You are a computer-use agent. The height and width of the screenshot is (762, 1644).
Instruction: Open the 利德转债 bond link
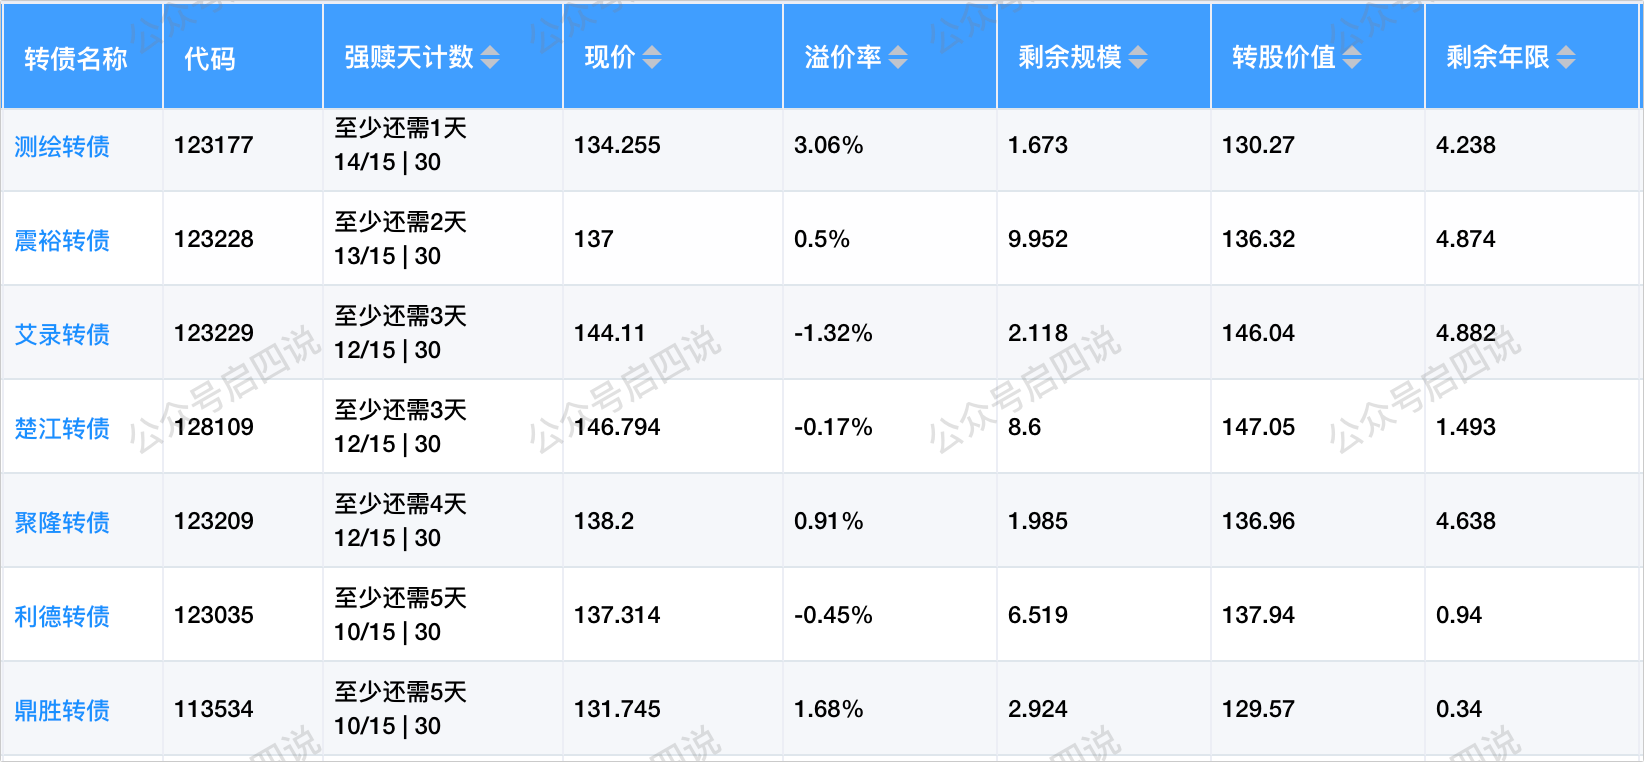click(62, 617)
